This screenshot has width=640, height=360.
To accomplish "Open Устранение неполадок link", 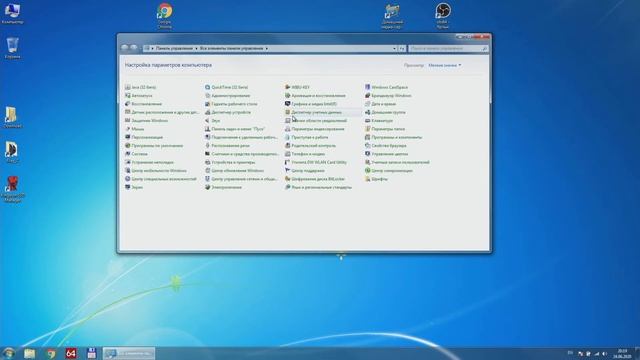I will 152,162.
